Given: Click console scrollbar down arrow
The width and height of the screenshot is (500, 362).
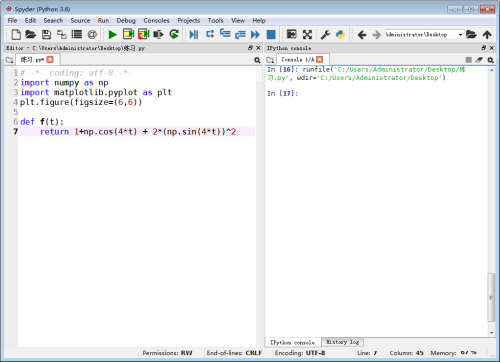Looking at the screenshot, I should pyautogui.click(x=491, y=332).
